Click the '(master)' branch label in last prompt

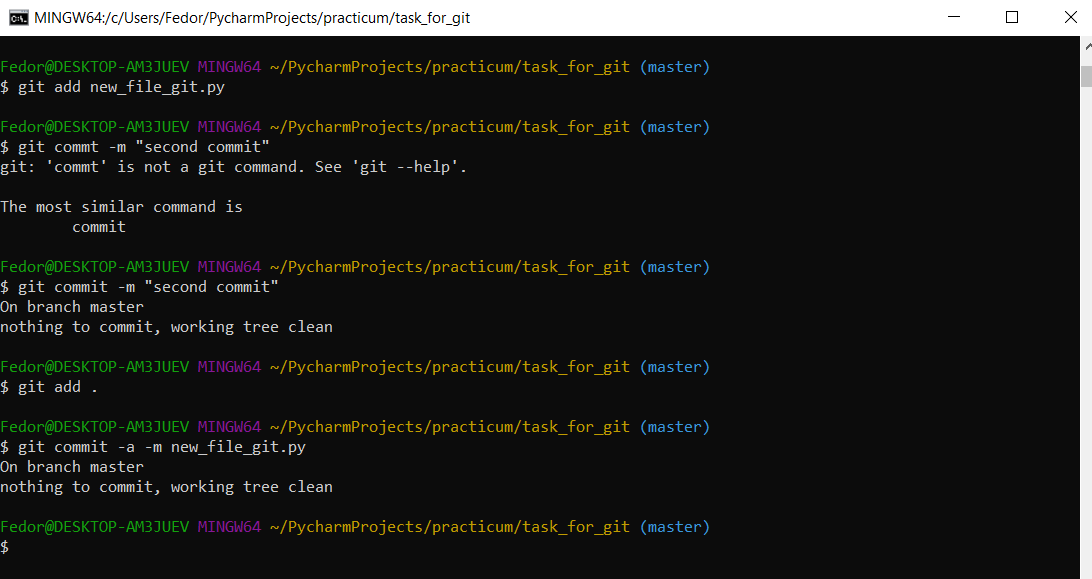[x=675, y=527]
